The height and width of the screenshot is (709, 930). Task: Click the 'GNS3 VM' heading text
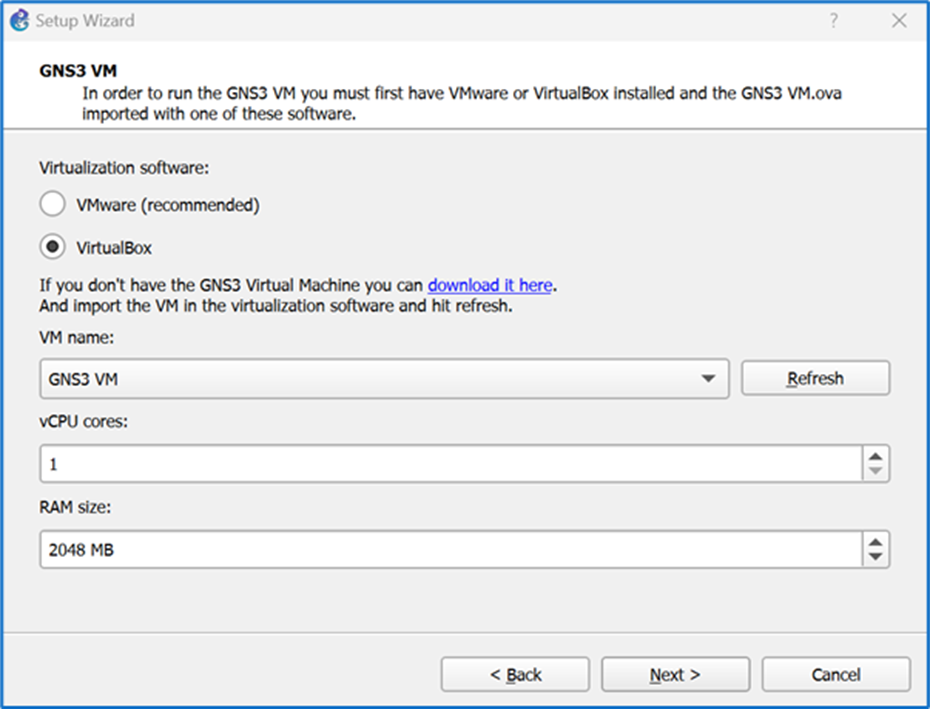[x=78, y=71]
